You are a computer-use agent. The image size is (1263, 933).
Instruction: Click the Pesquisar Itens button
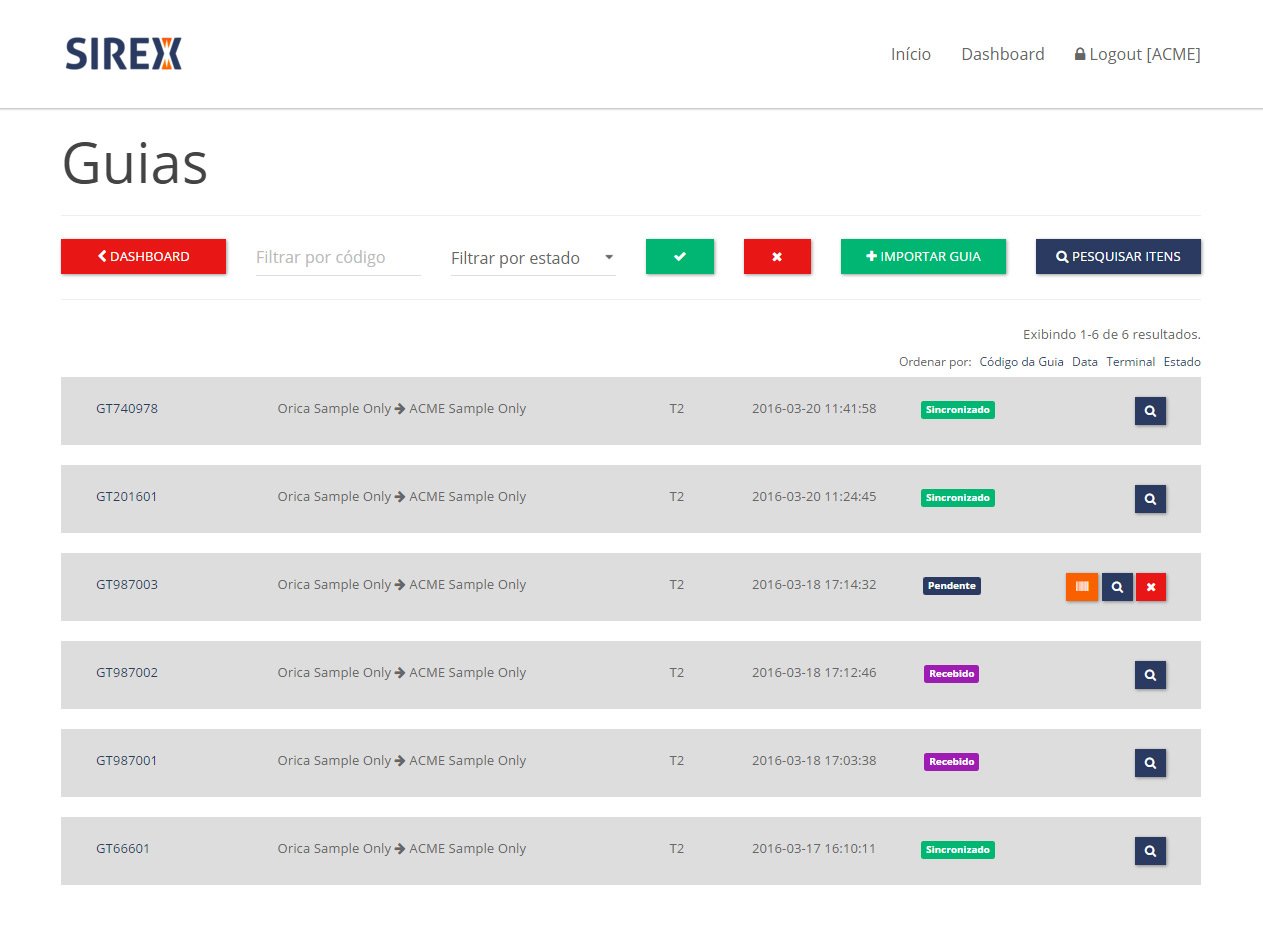(1118, 257)
